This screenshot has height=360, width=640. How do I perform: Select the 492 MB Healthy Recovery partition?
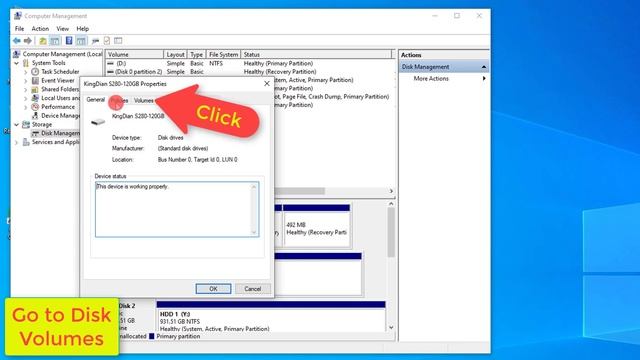pos(317,226)
